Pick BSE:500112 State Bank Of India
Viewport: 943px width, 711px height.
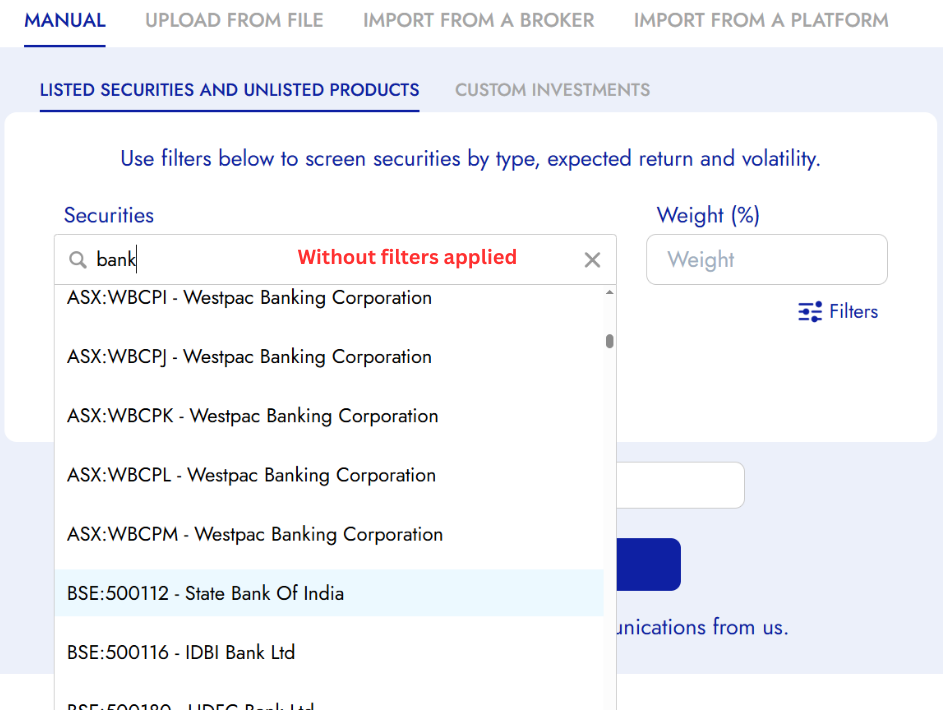[205, 593]
